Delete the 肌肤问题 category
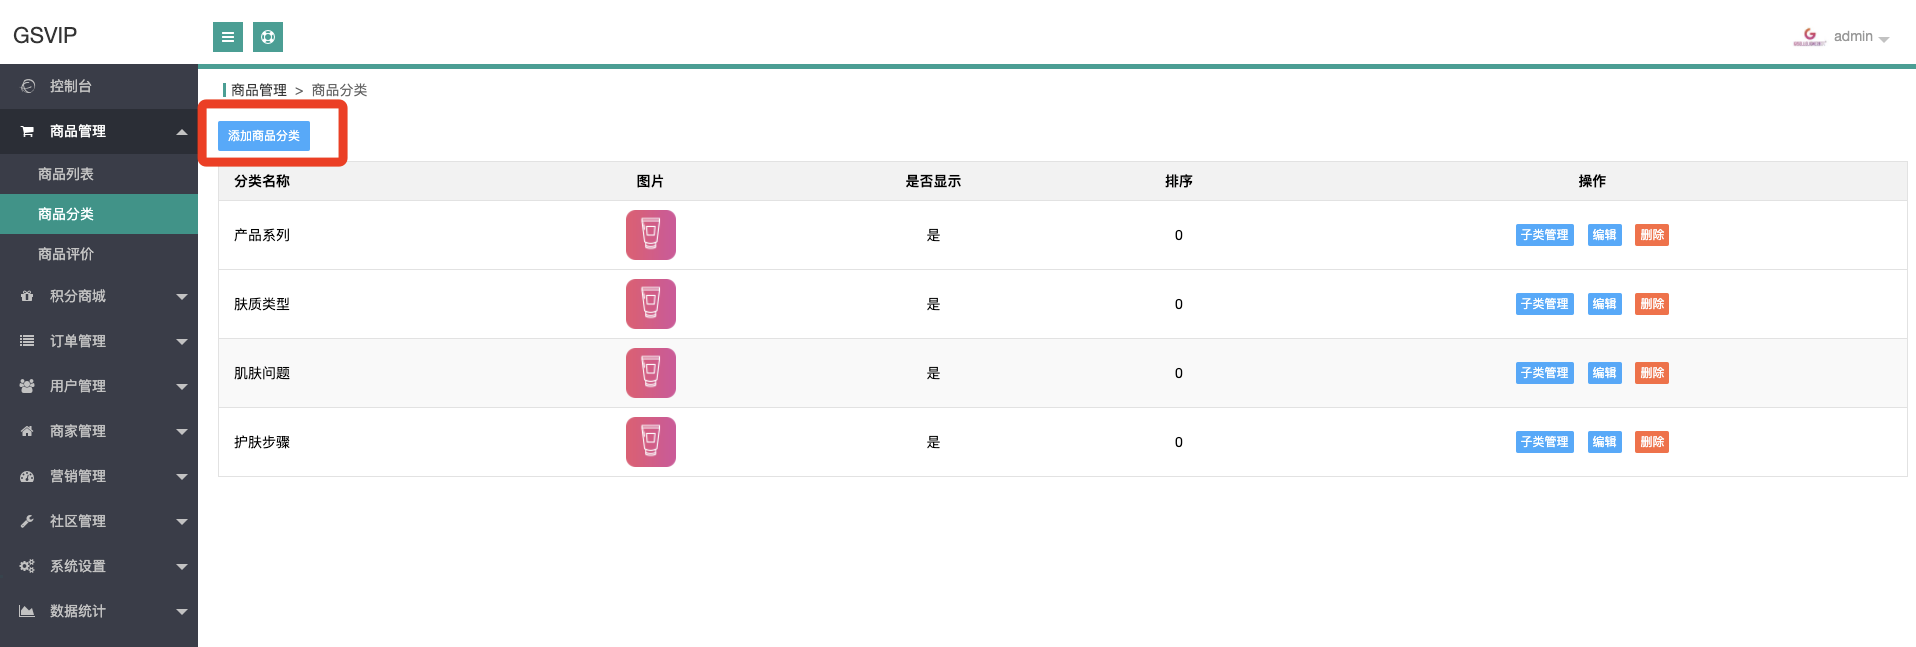This screenshot has width=1916, height=647. point(1652,373)
